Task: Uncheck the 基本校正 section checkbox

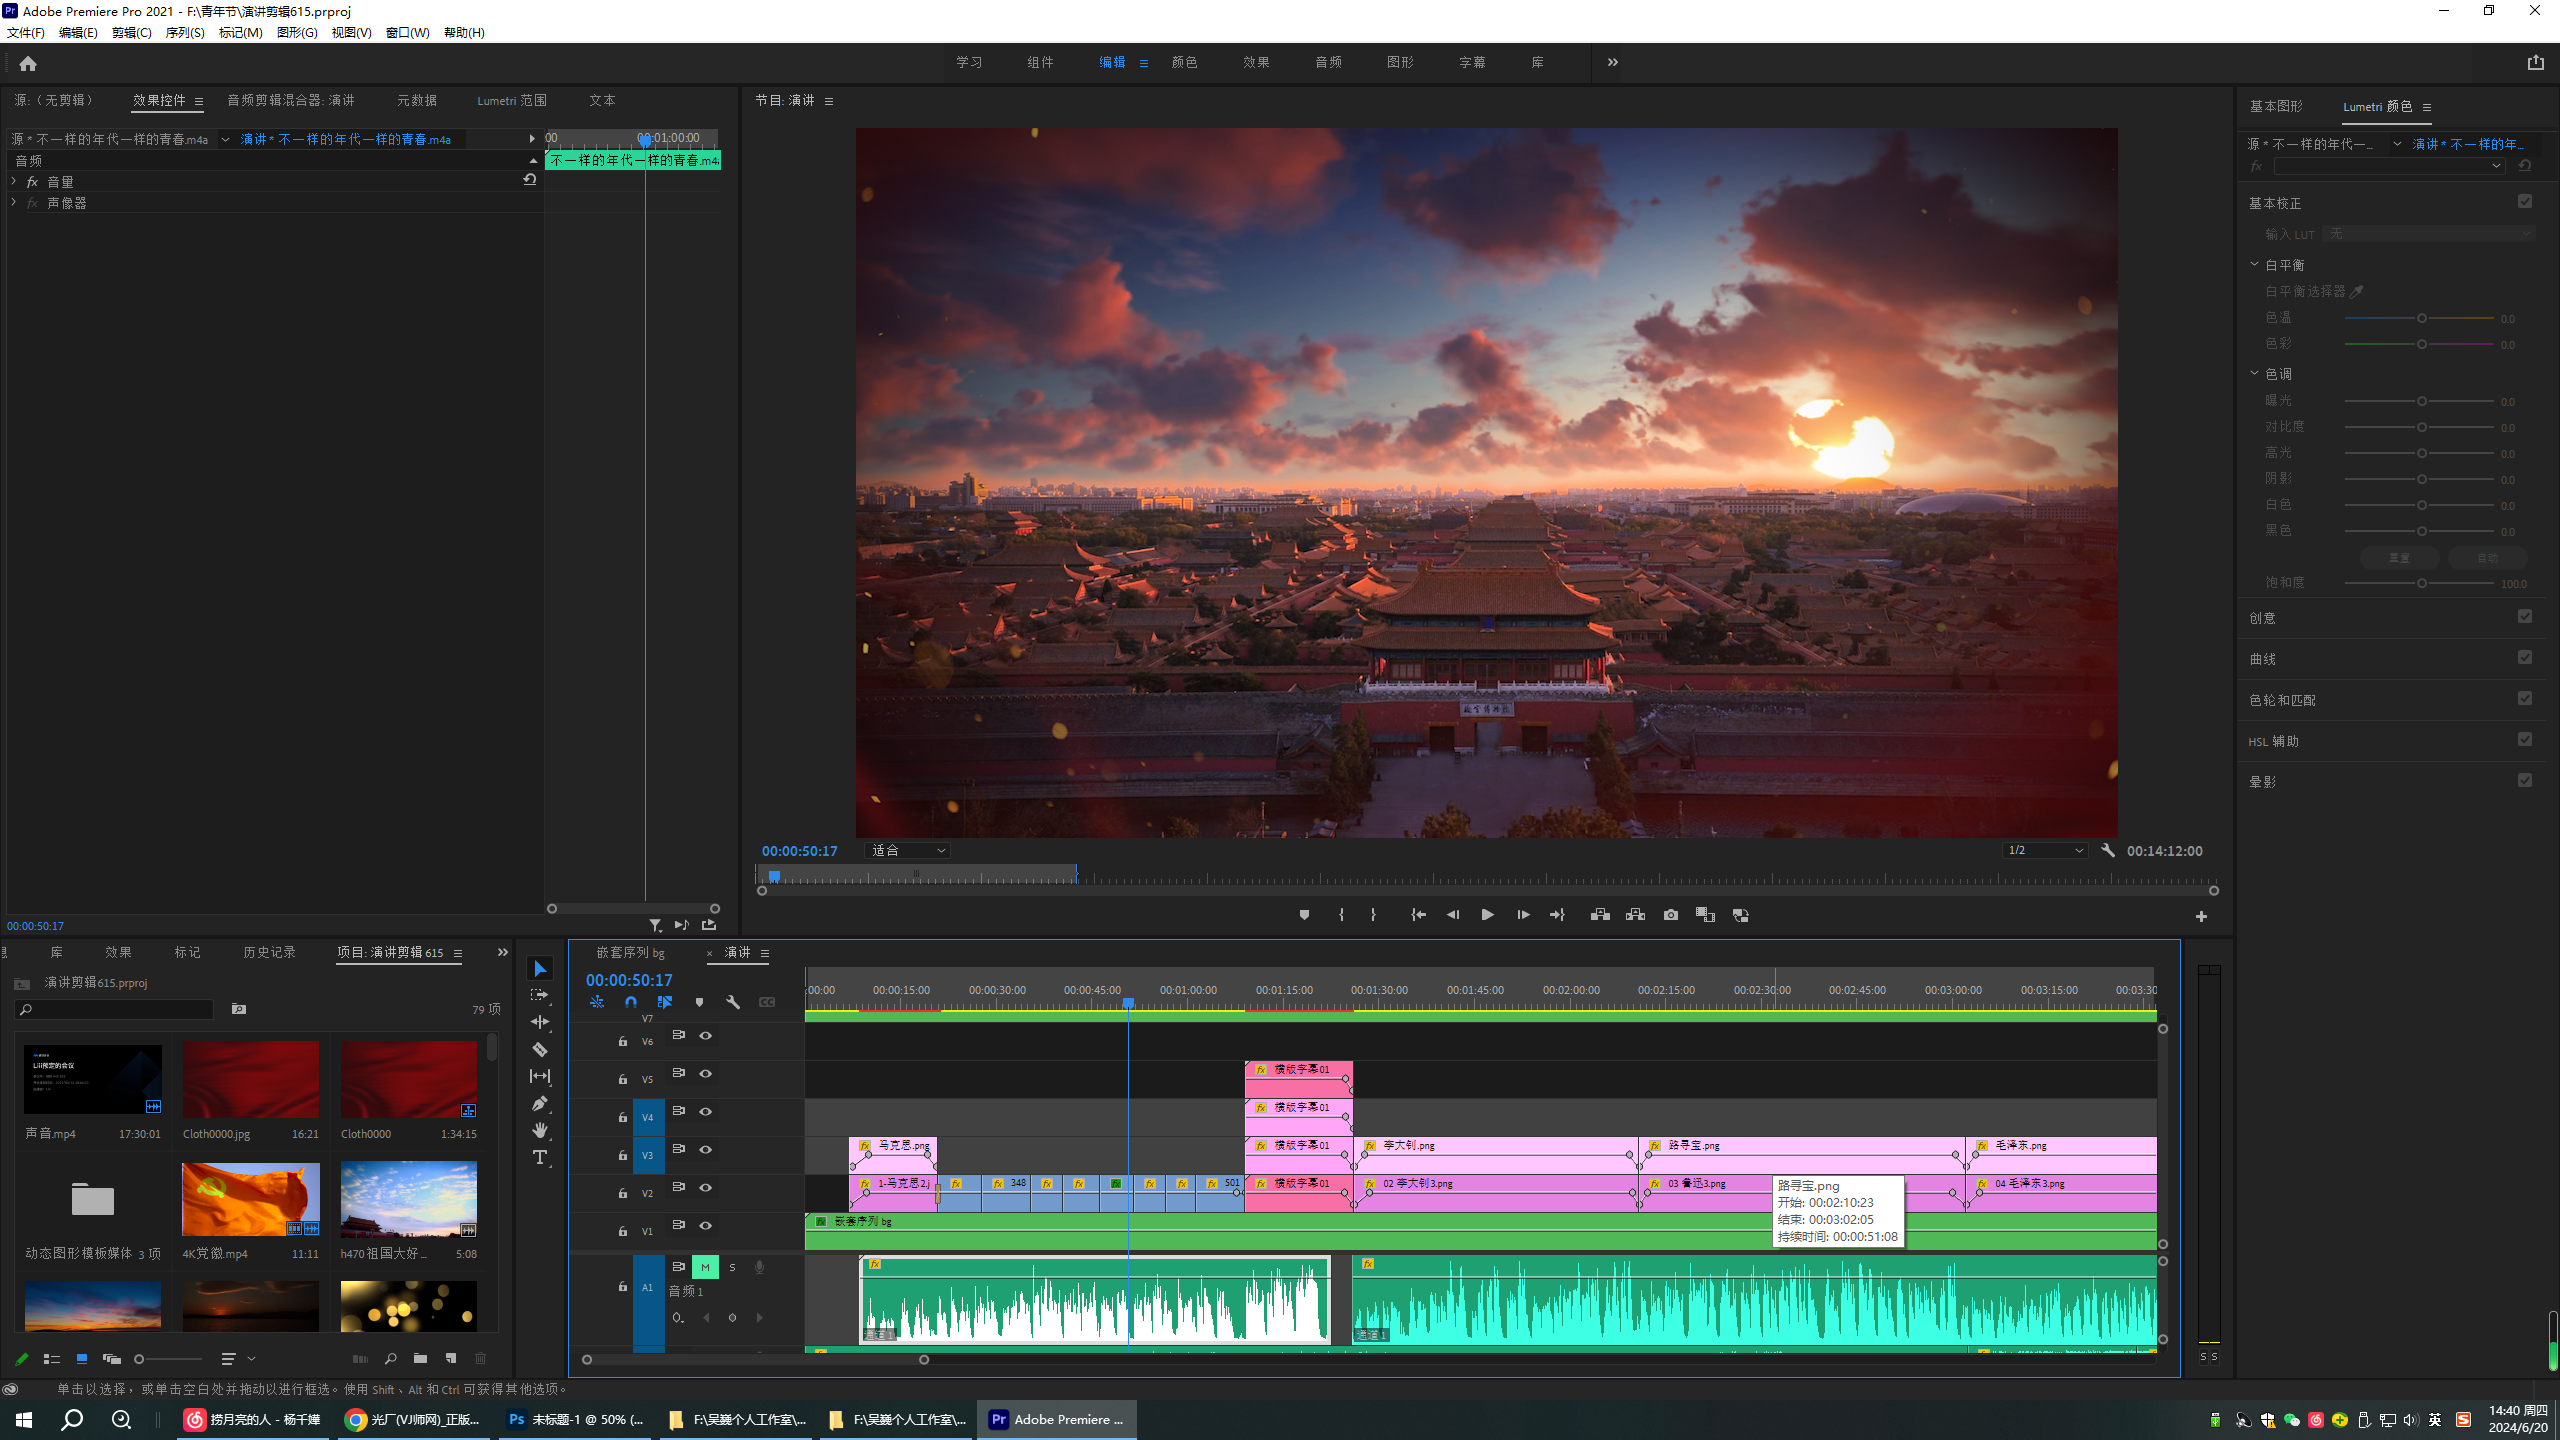Action: [x=2525, y=201]
